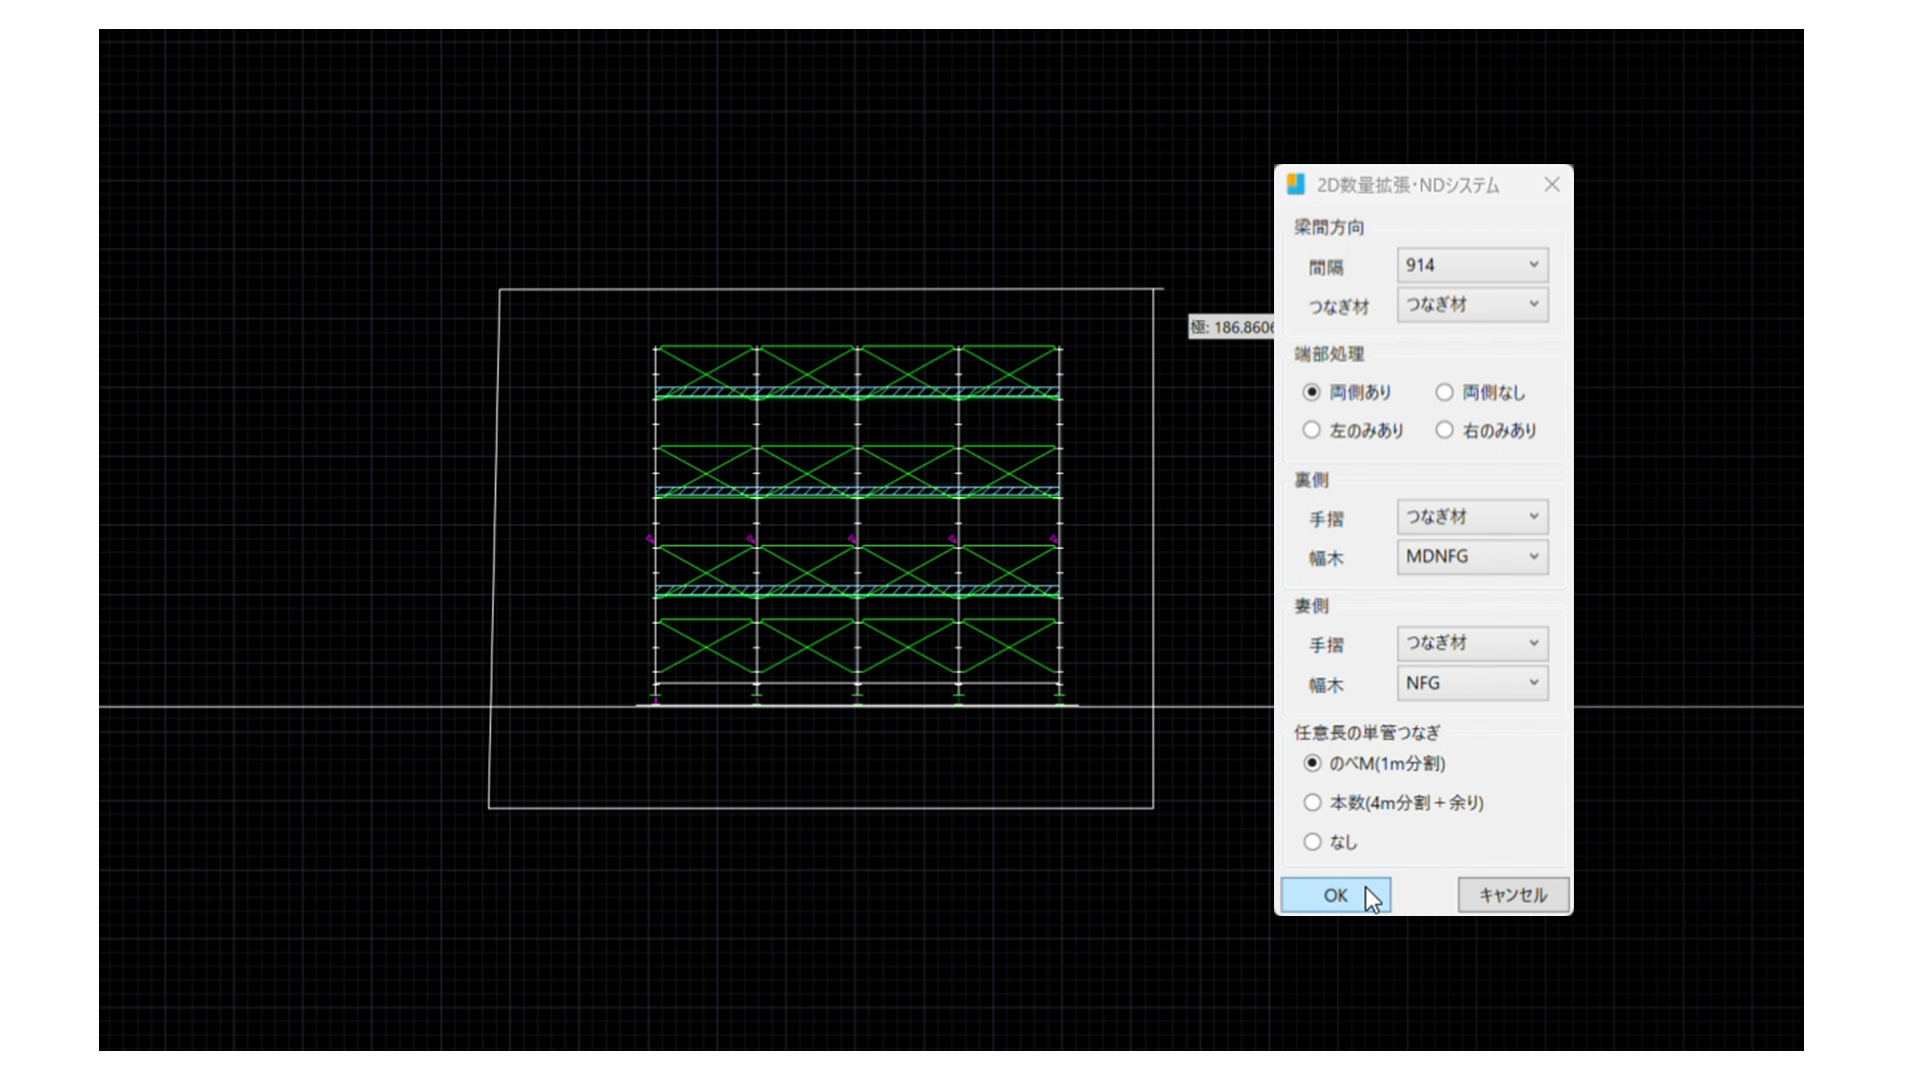This screenshot has width=1920, height=1080.
Task: Expand the 梁間方向 つなぎ材 dropdown
Action: click(1472, 305)
